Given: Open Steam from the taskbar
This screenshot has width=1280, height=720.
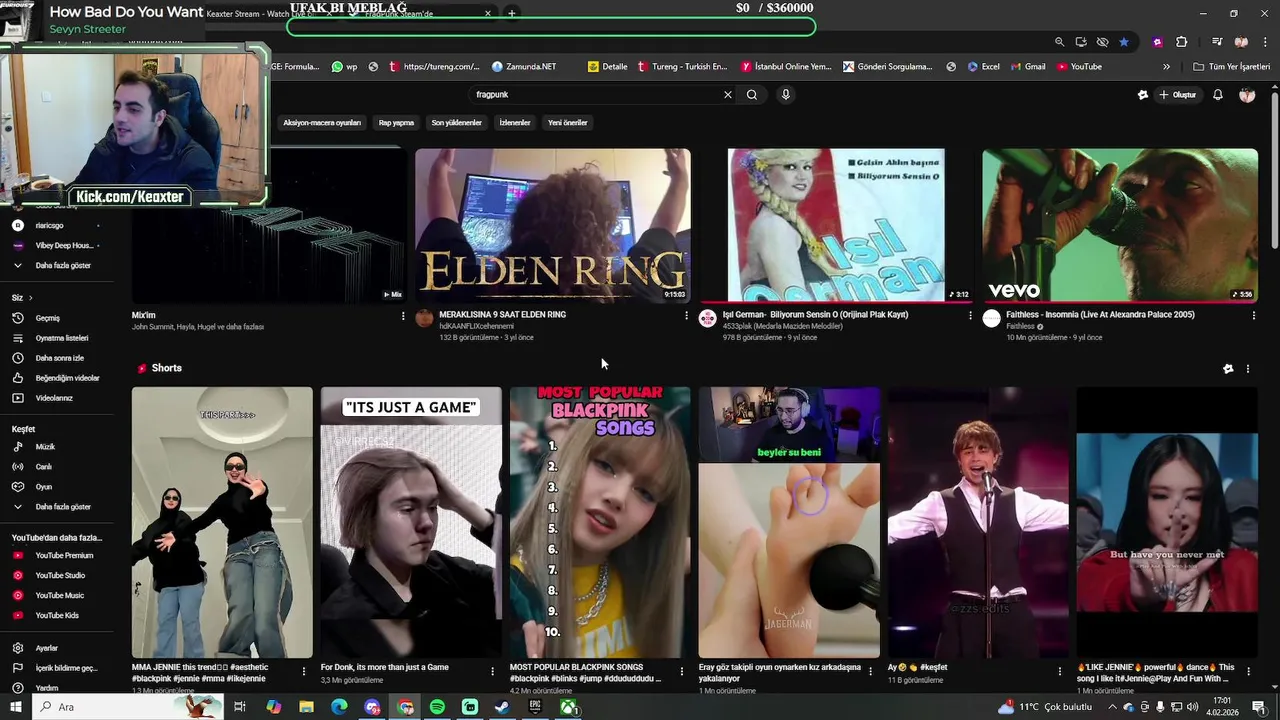Looking at the screenshot, I should pos(502,707).
